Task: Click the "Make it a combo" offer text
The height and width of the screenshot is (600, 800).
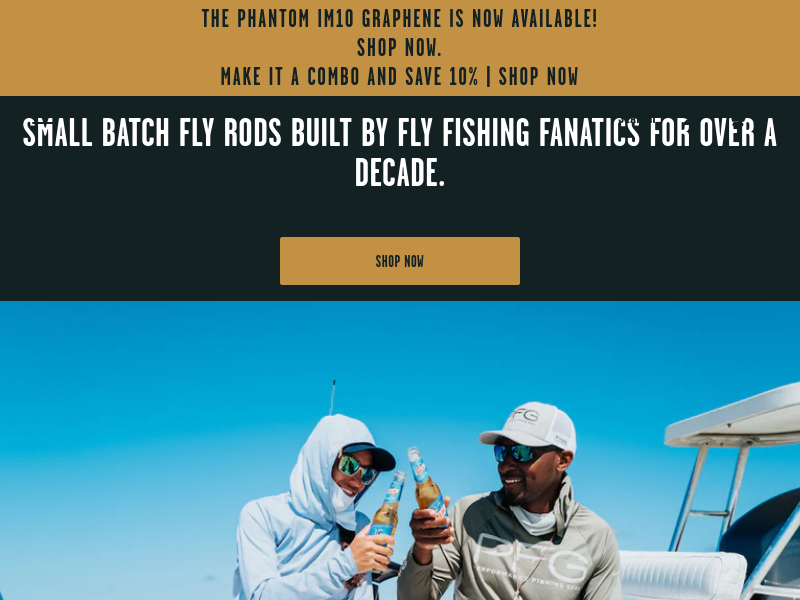Action: click(349, 77)
